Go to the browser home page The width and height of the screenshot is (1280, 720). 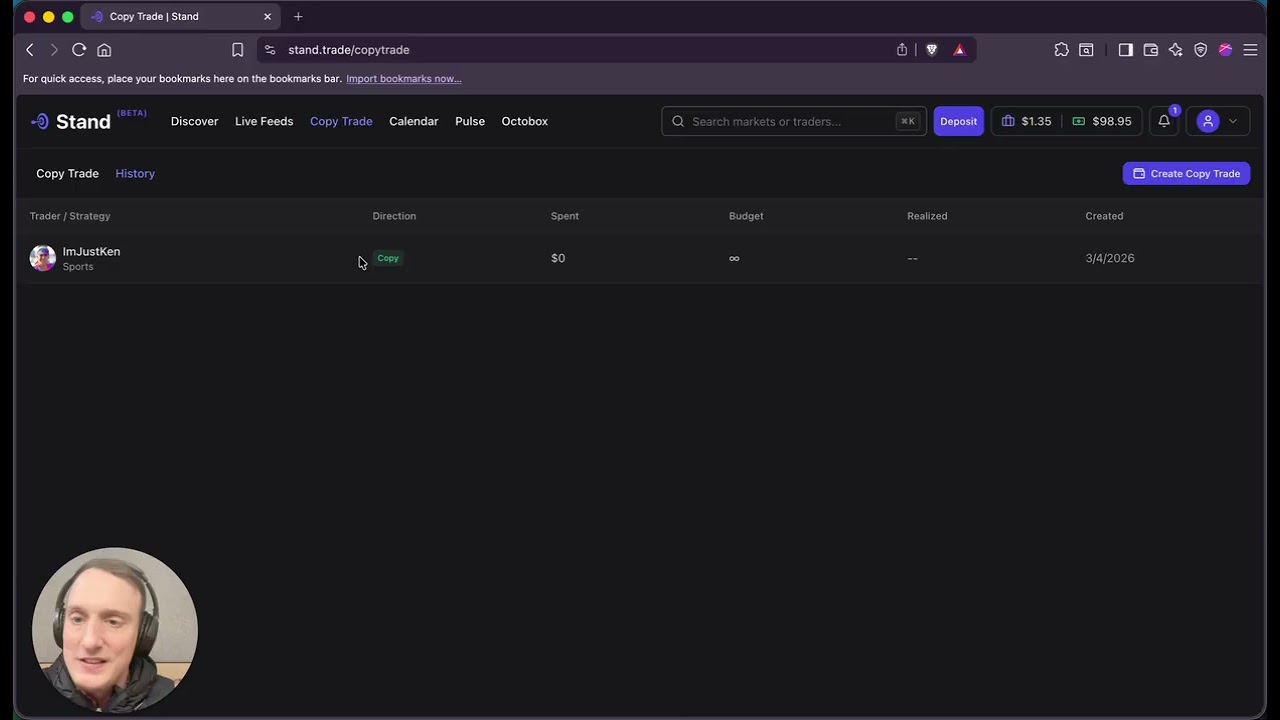click(x=104, y=50)
